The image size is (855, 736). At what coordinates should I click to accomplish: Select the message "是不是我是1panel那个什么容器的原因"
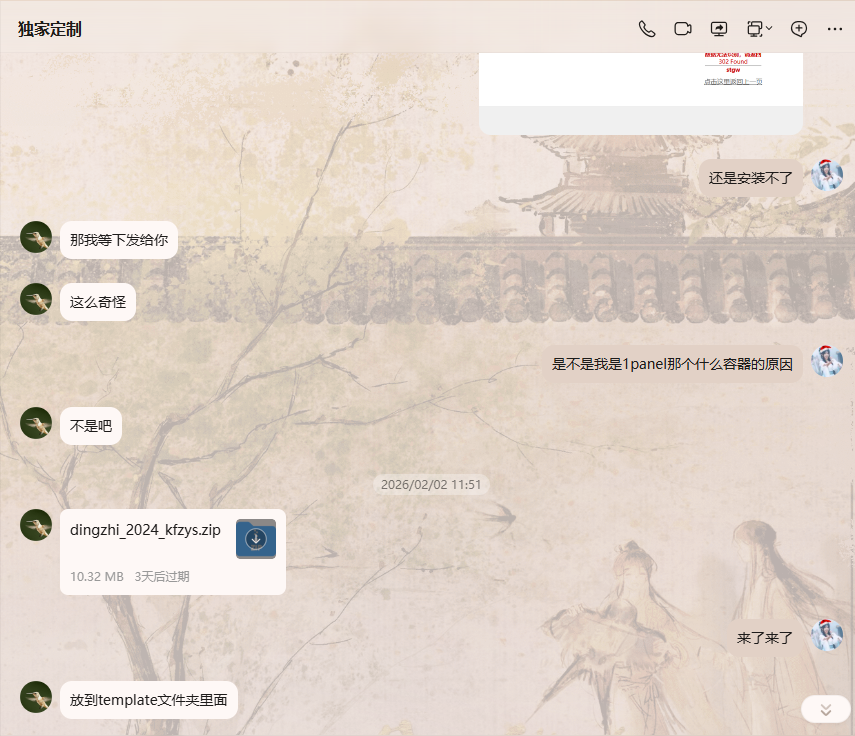(671, 363)
